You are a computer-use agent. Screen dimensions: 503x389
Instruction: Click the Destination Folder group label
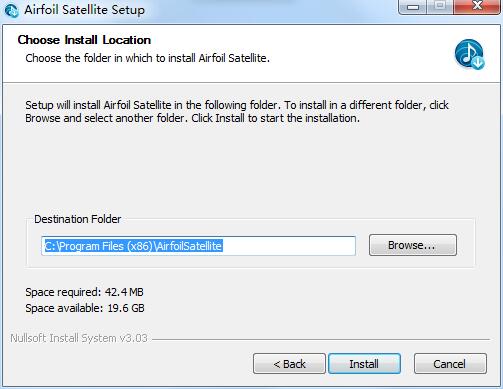(78, 219)
